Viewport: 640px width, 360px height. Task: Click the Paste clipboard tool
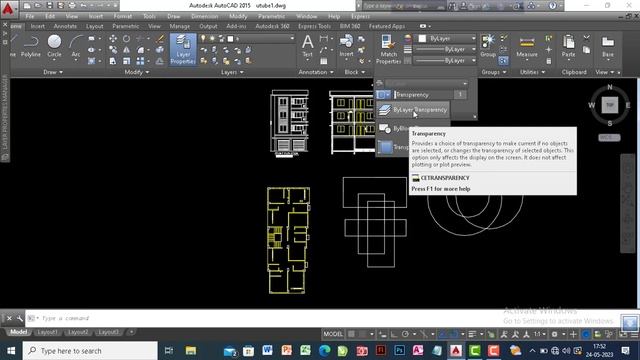pos(568,46)
